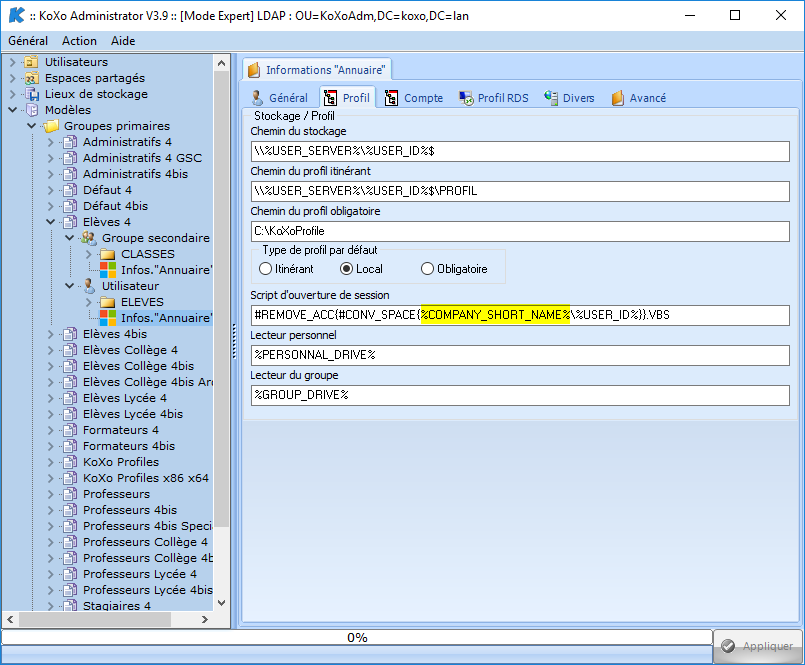Click the Professeurs template icon
Viewport: 805px width, 665px height.
69,494
